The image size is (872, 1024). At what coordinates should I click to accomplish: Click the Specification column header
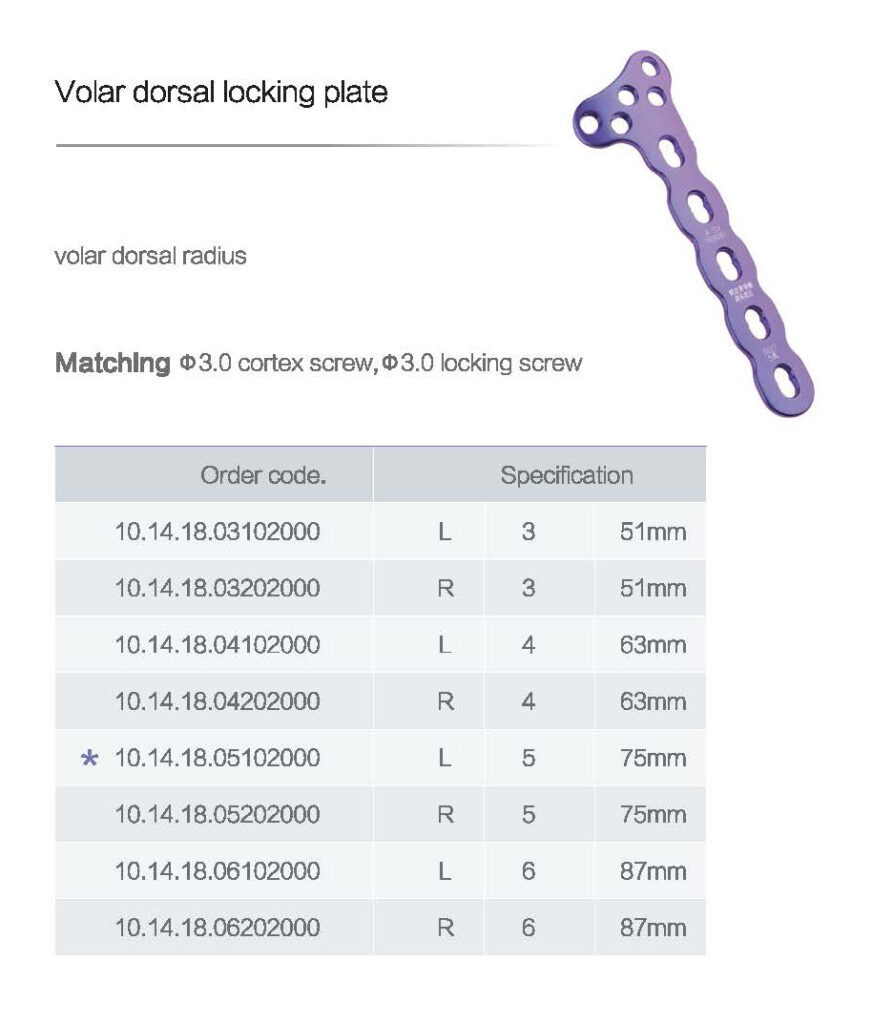click(567, 475)
